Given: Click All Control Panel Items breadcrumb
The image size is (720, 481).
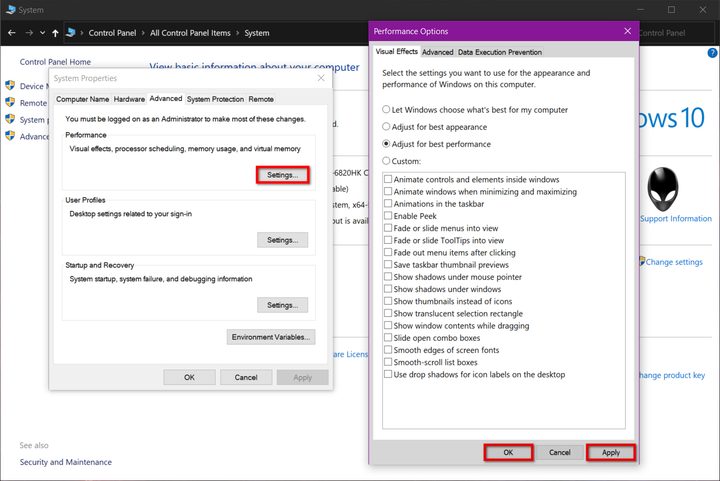Looking at the screenshot, I should pos(190,33).
